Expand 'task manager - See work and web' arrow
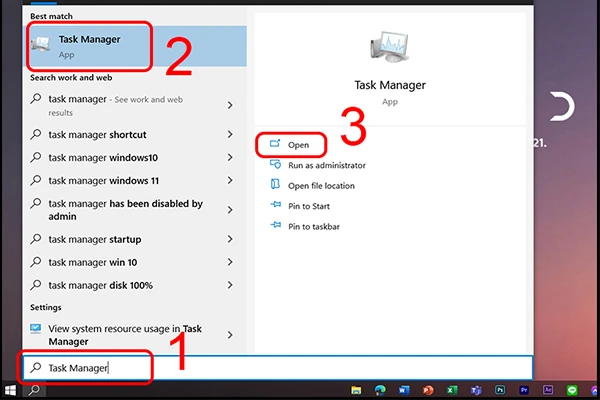 click(x=230, y=105)
